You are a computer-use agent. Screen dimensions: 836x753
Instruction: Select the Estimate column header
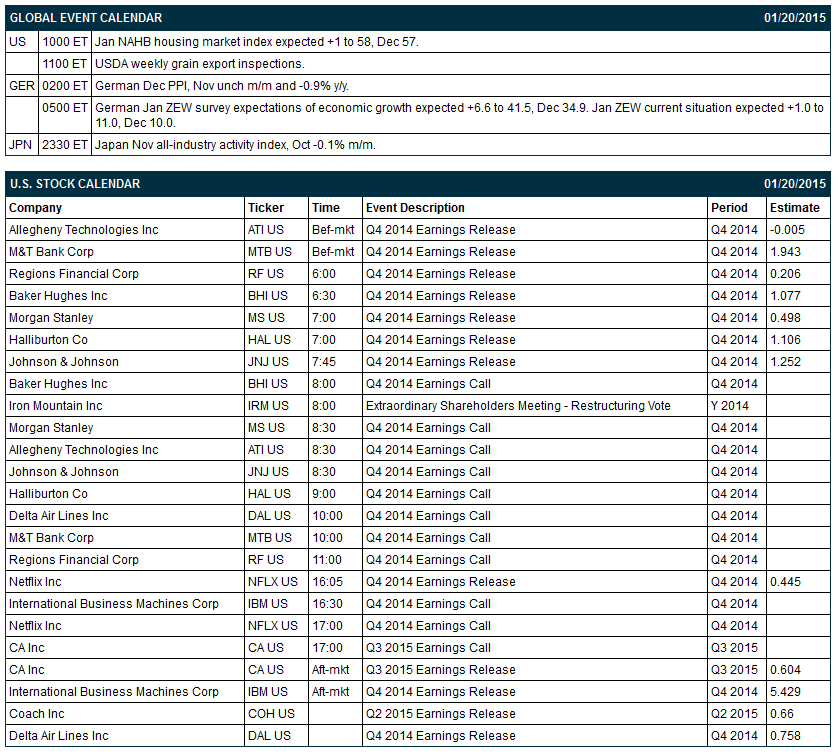tap(794, 208)
